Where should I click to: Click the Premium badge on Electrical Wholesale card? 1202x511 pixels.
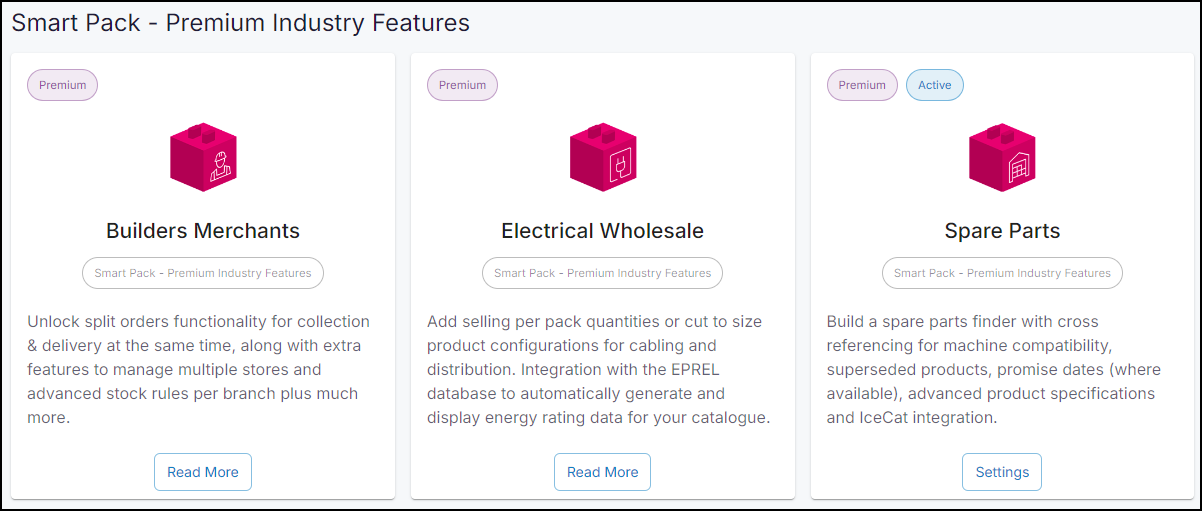pos(462,85)
